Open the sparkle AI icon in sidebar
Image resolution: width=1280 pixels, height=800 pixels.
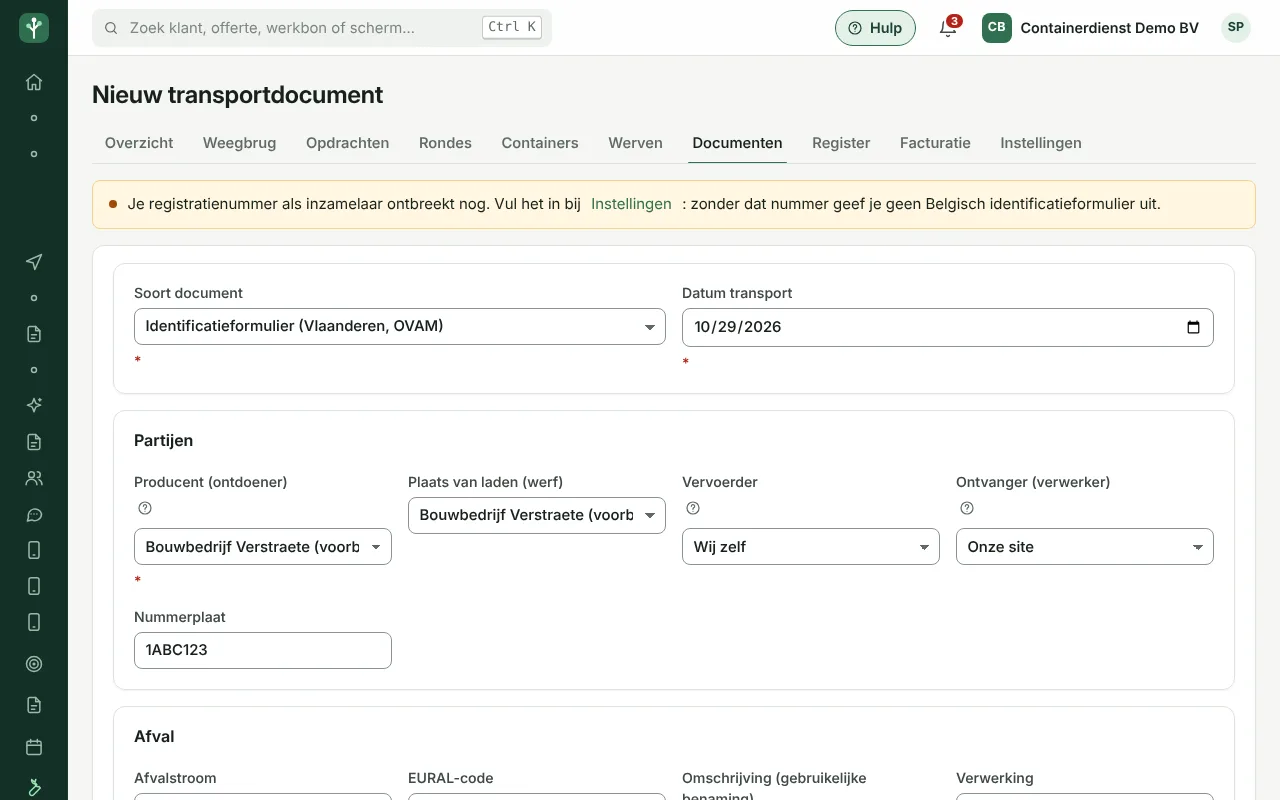[x=34, y=405]
